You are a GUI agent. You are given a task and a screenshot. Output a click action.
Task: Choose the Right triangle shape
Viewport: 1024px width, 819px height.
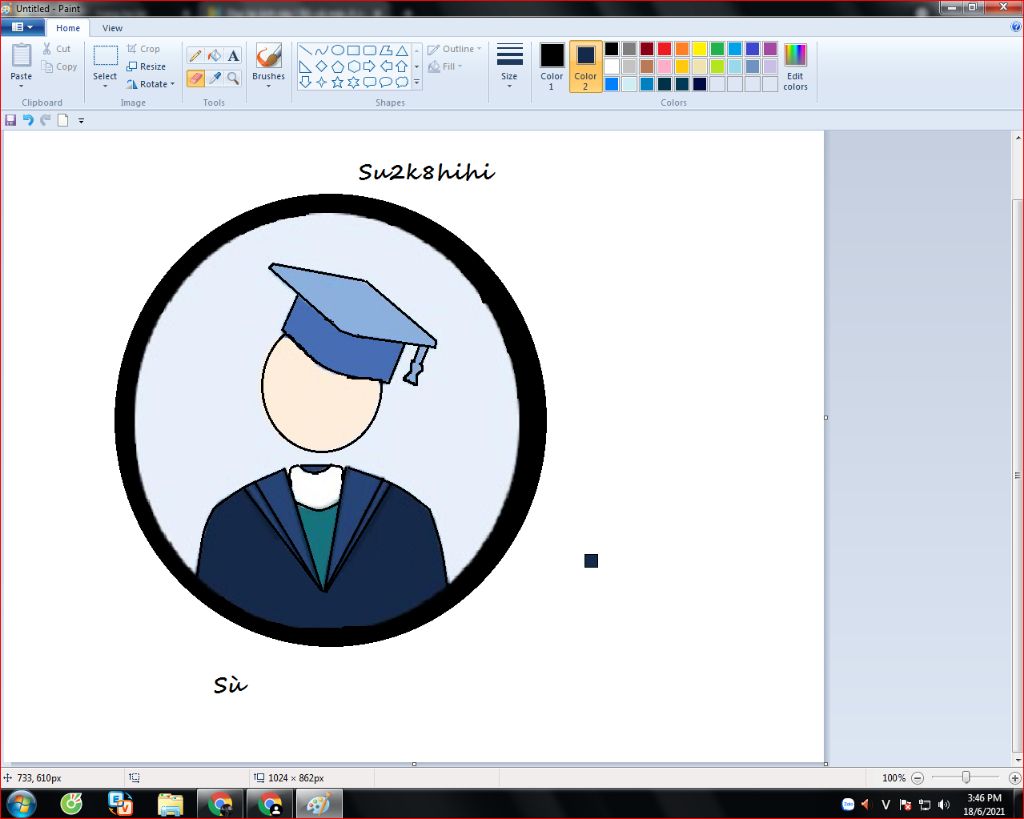[305, 66]
